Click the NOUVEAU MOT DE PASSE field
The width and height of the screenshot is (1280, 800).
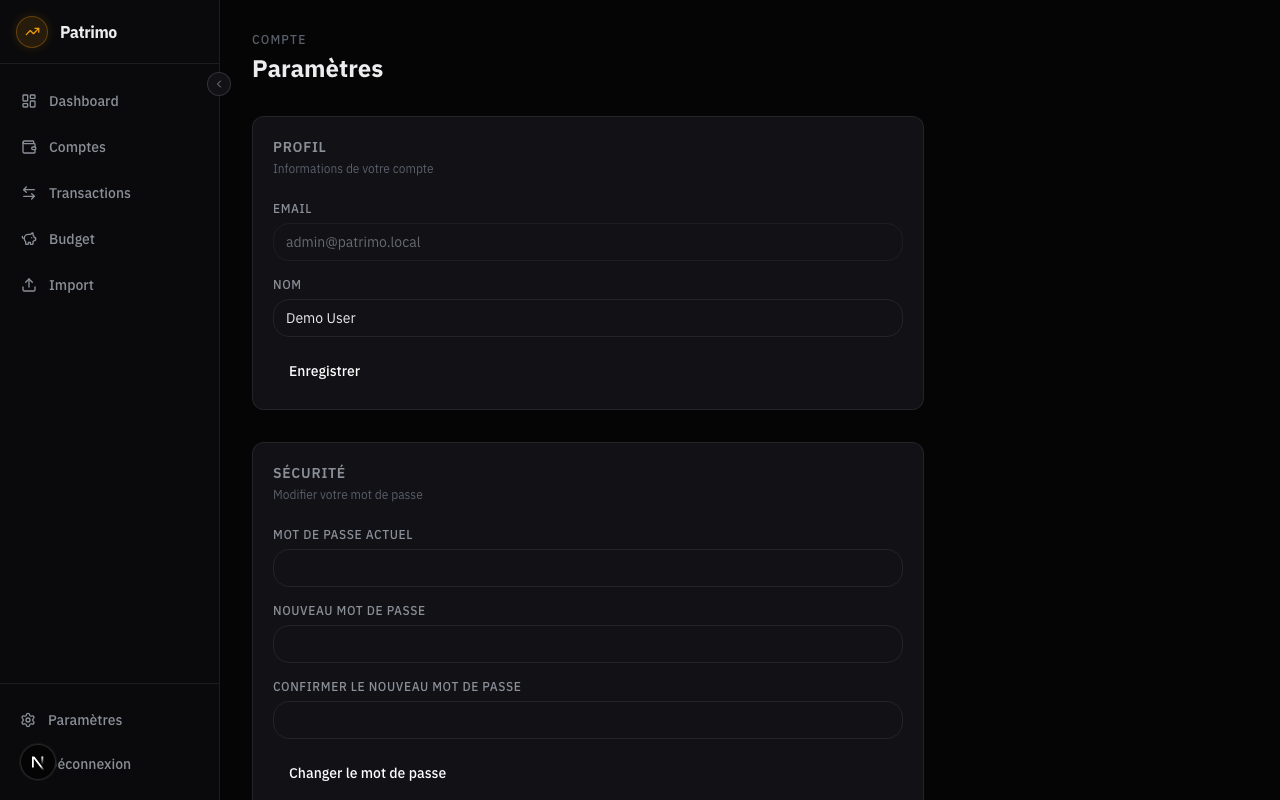point(588,644)
